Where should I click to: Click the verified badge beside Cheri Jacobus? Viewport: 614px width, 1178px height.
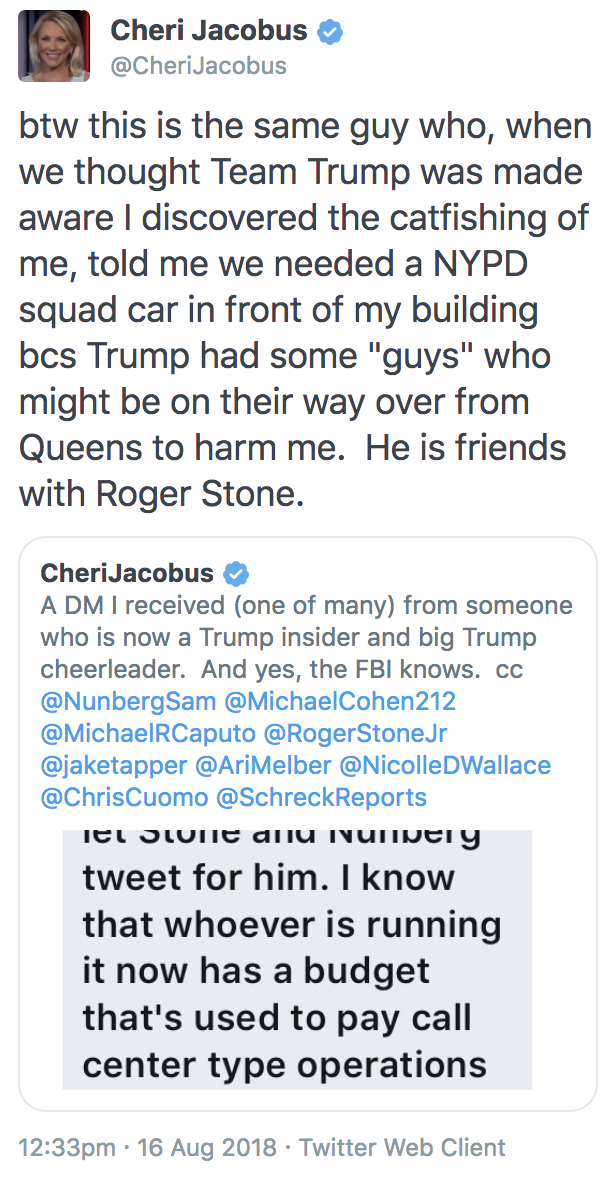[x=329, y=32]
